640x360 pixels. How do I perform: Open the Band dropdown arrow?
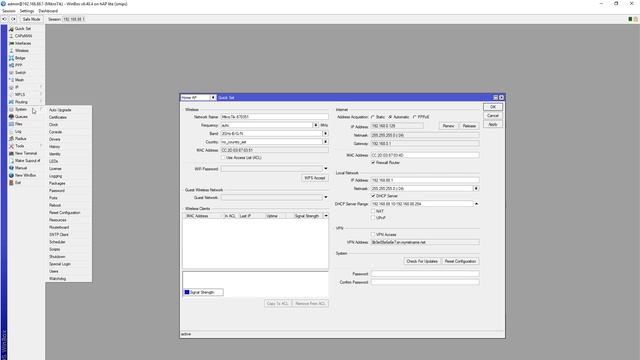click(325, 134)
